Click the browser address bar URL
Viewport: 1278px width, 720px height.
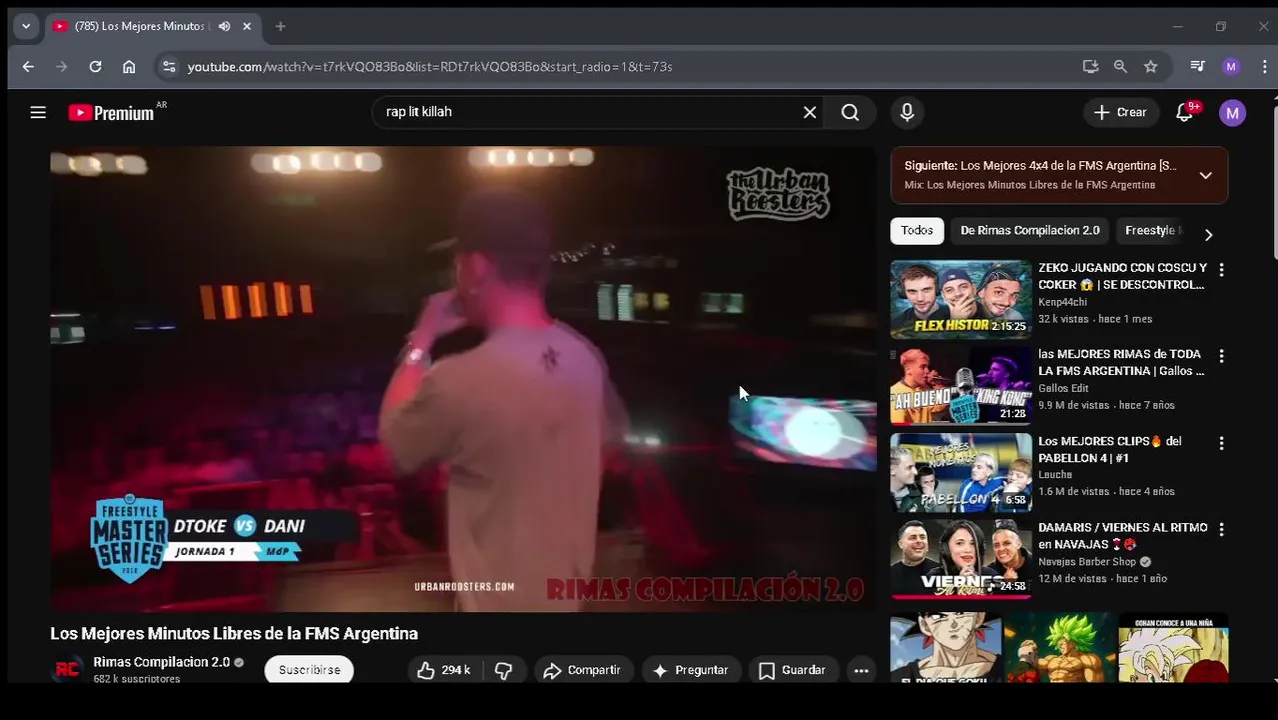tap(430, 66)
